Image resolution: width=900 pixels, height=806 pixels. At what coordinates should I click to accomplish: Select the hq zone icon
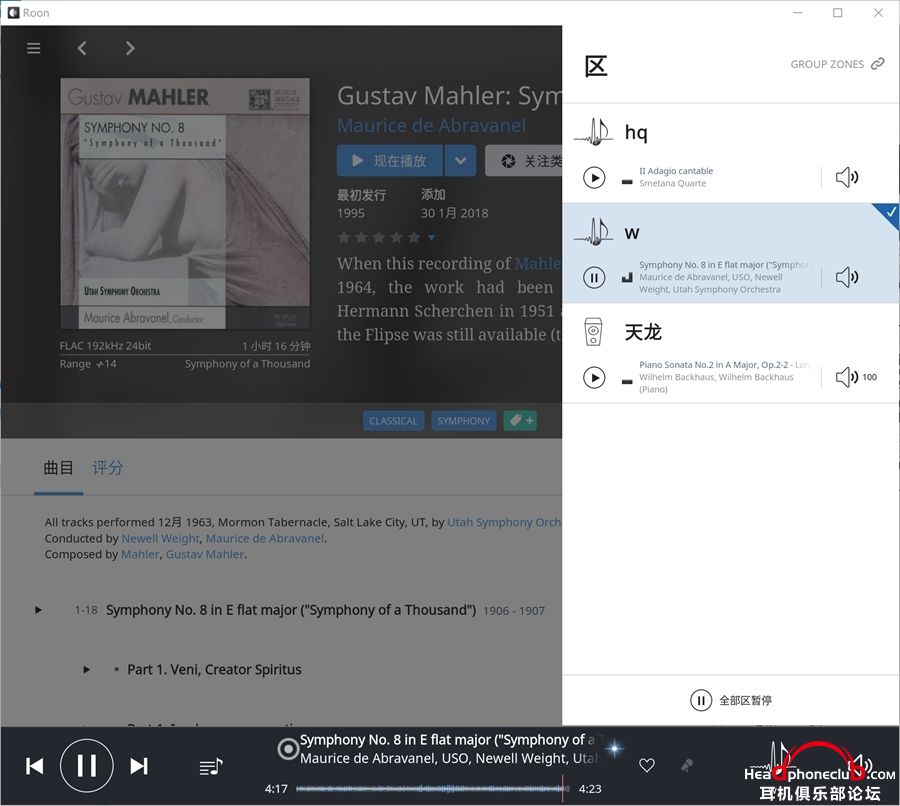pos(594,133)
